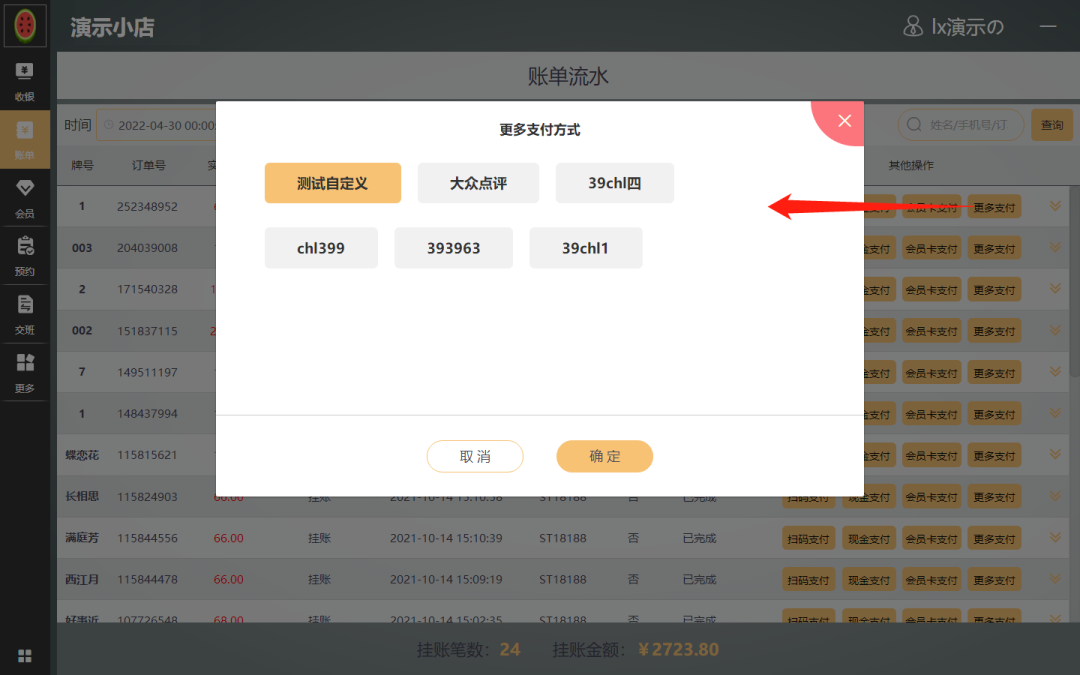Viewport: 1080px width, 675px height.
Task: Choose payment method 393963
Action: pos(453,248)
